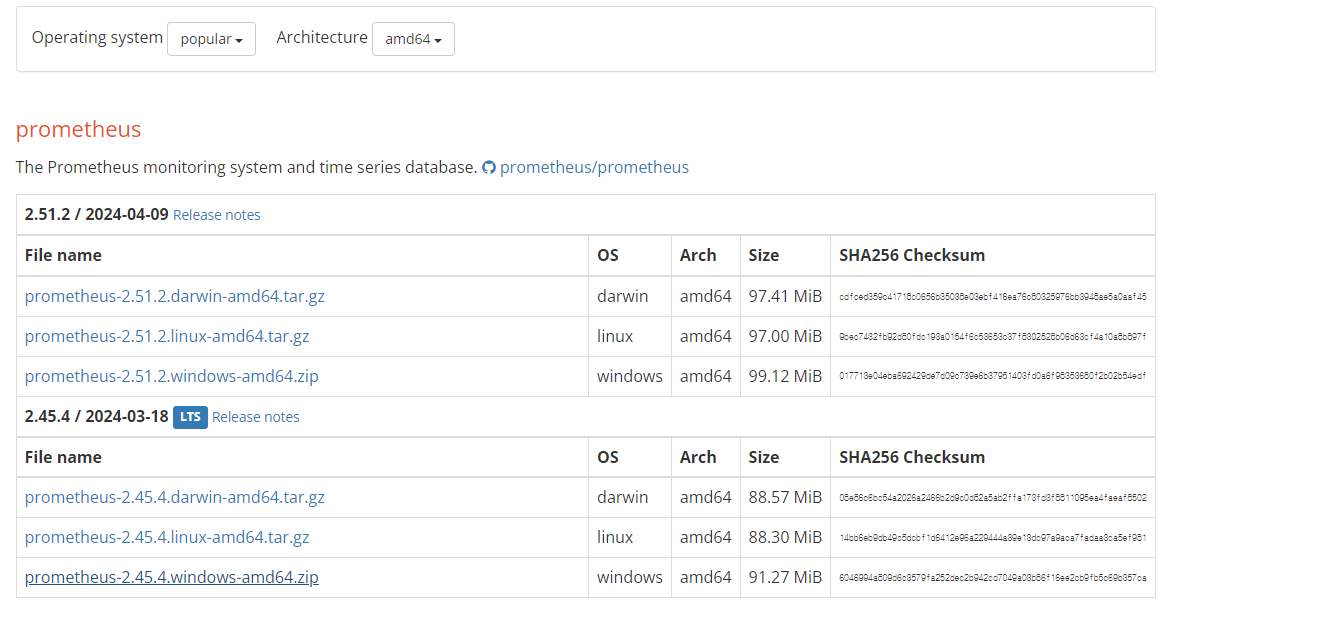Click 'linux' OS cell in 2.45.4 table
This screenshot has height=631, width=1337.
pos(630,537)
